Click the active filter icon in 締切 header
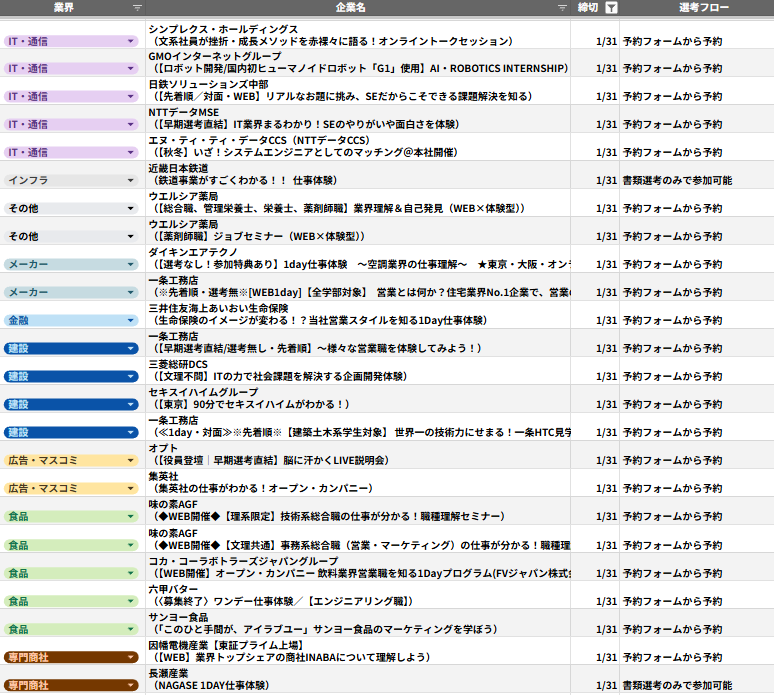 click(611, 7)
